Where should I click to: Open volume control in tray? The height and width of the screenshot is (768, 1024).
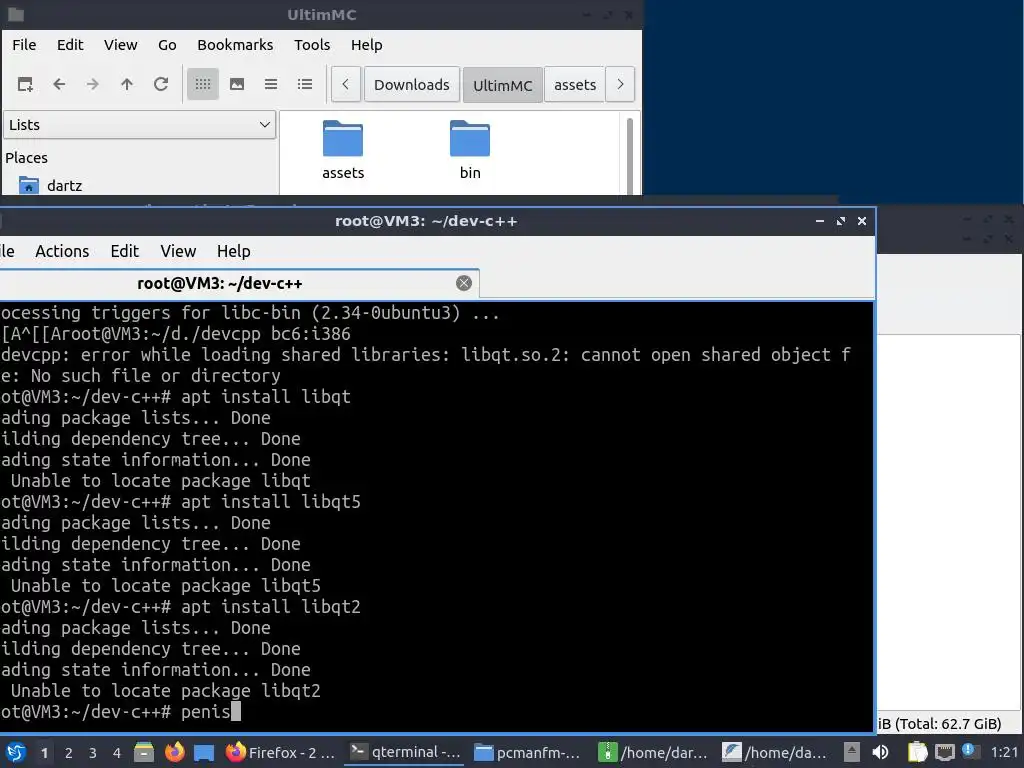tap(880, 752)
